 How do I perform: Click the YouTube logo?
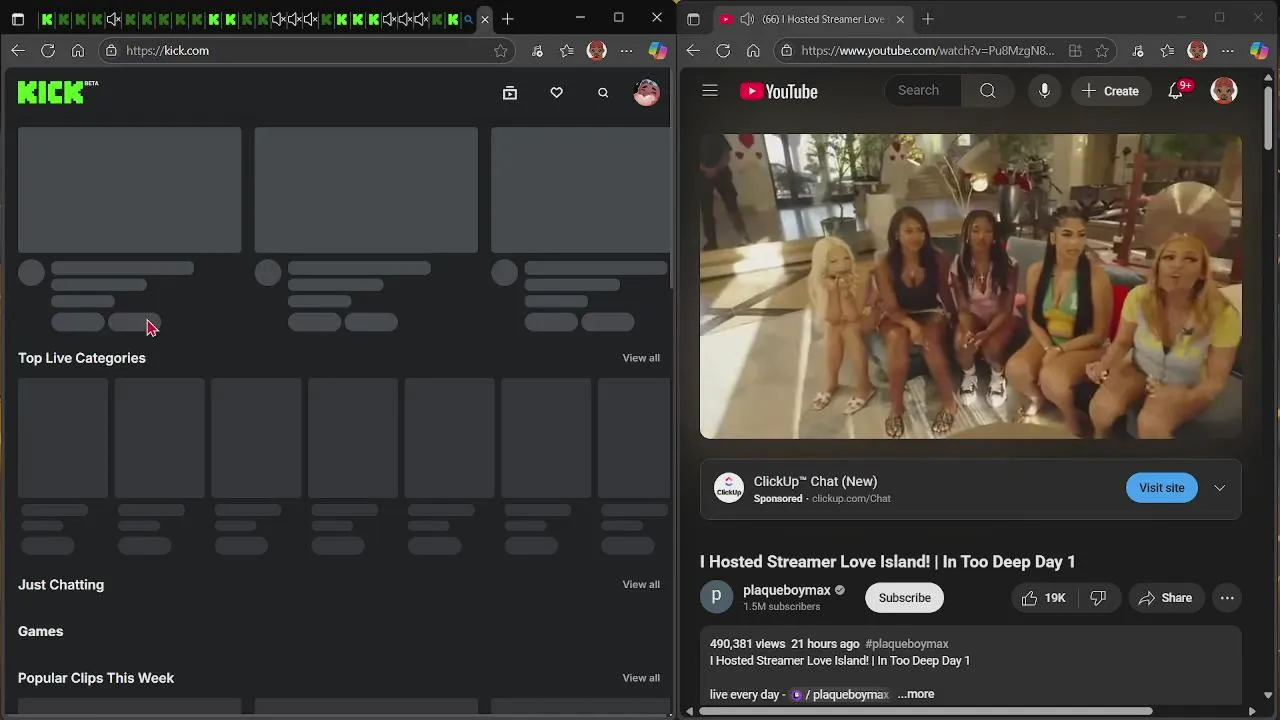pos(779,91)
